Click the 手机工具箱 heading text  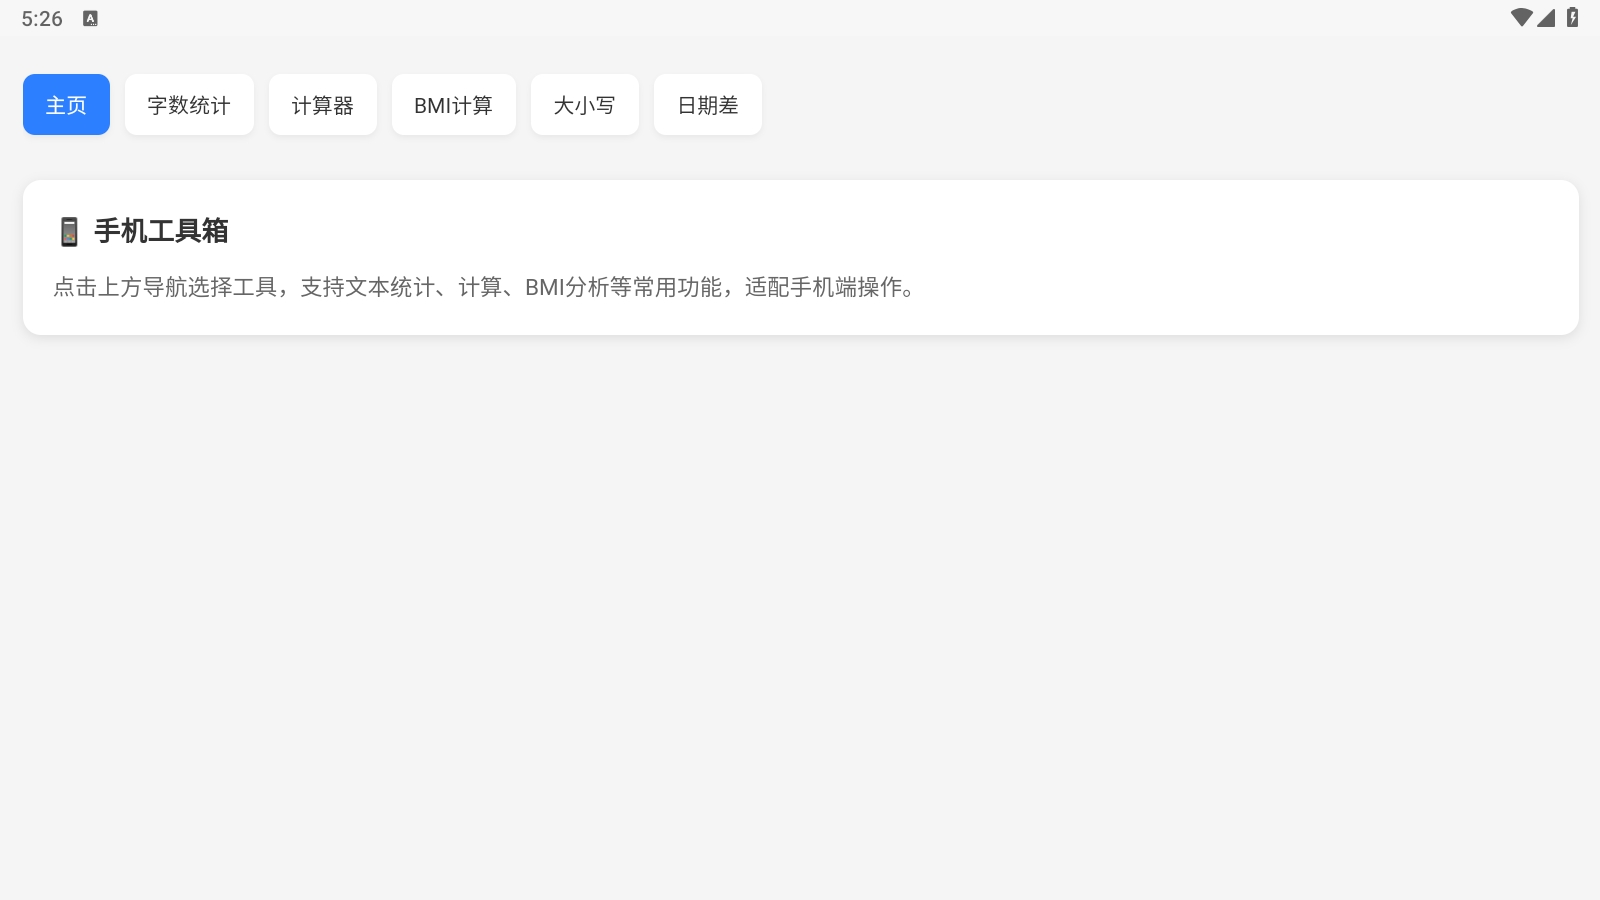(x=161, y=231)
